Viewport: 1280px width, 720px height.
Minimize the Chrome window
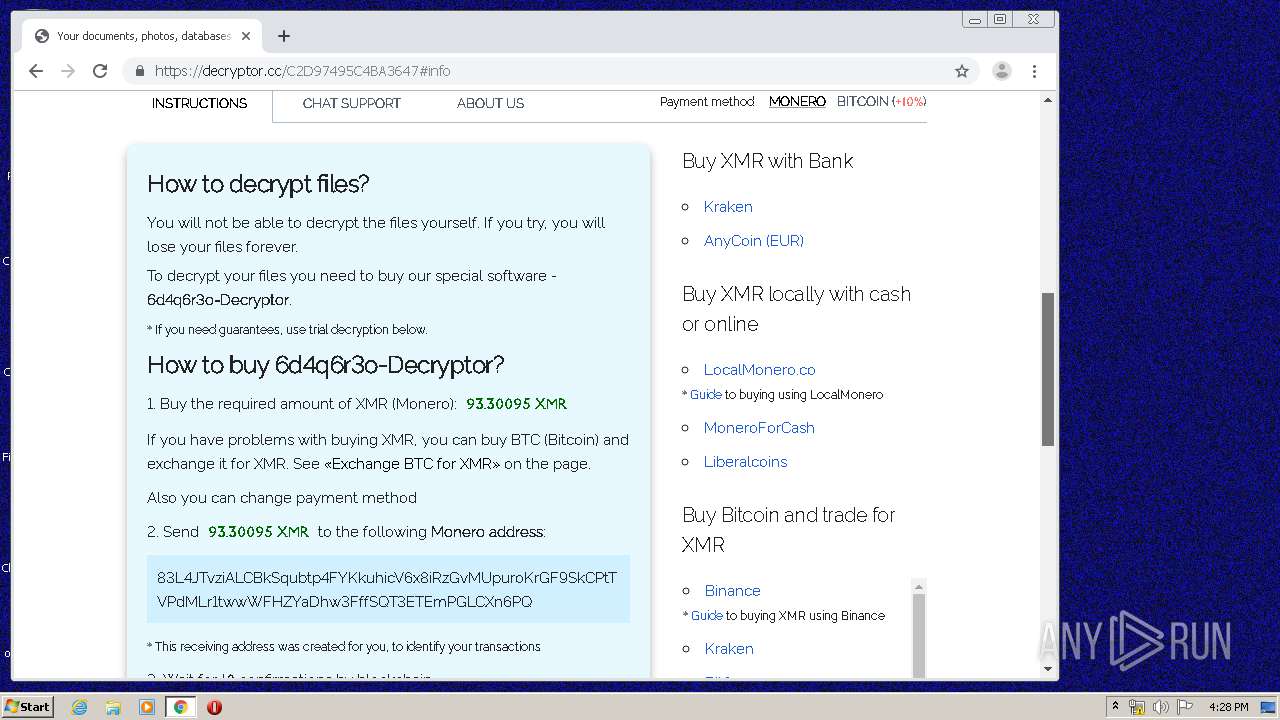(x=974, y=19)
